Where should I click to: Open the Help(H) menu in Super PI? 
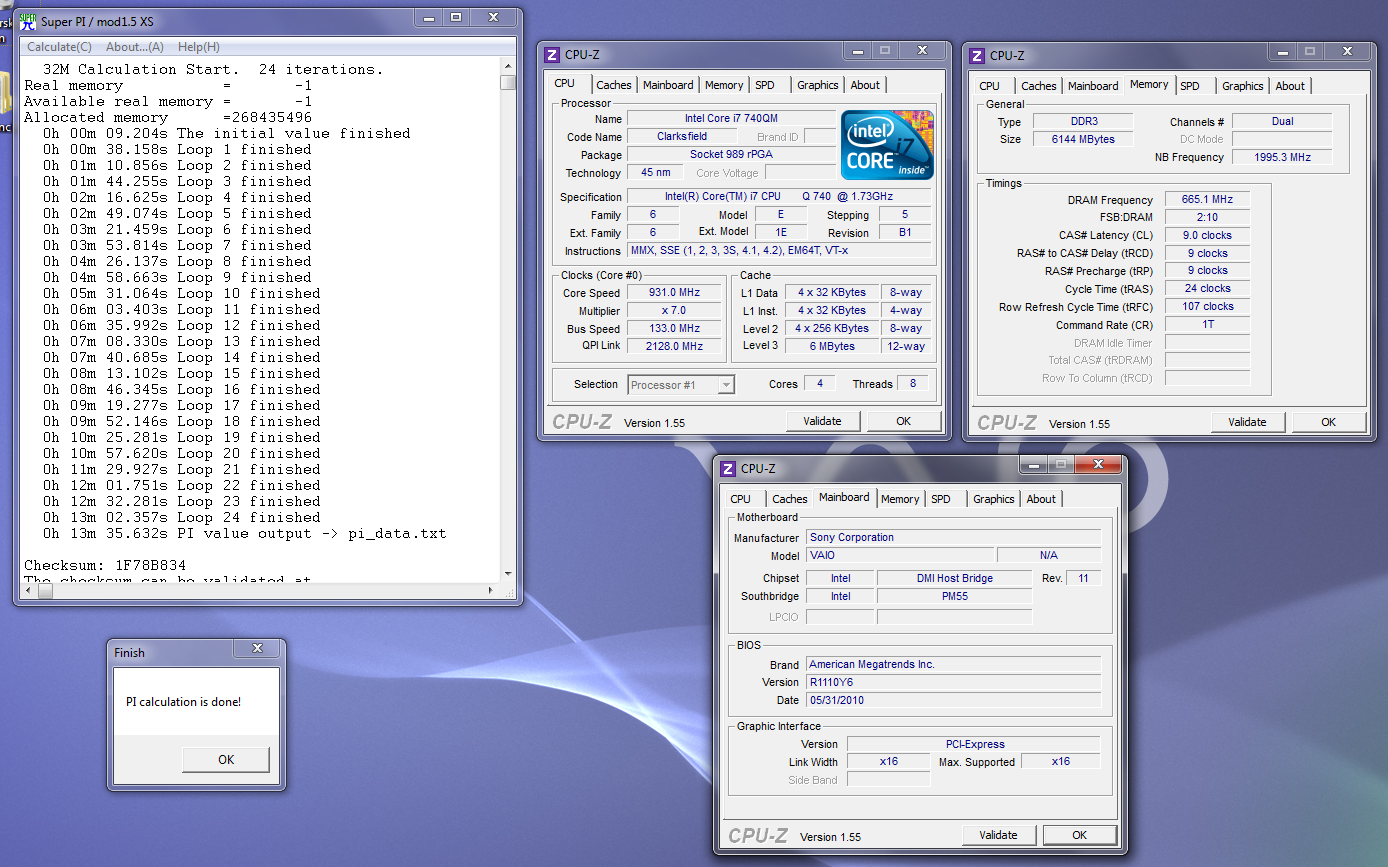198,47
